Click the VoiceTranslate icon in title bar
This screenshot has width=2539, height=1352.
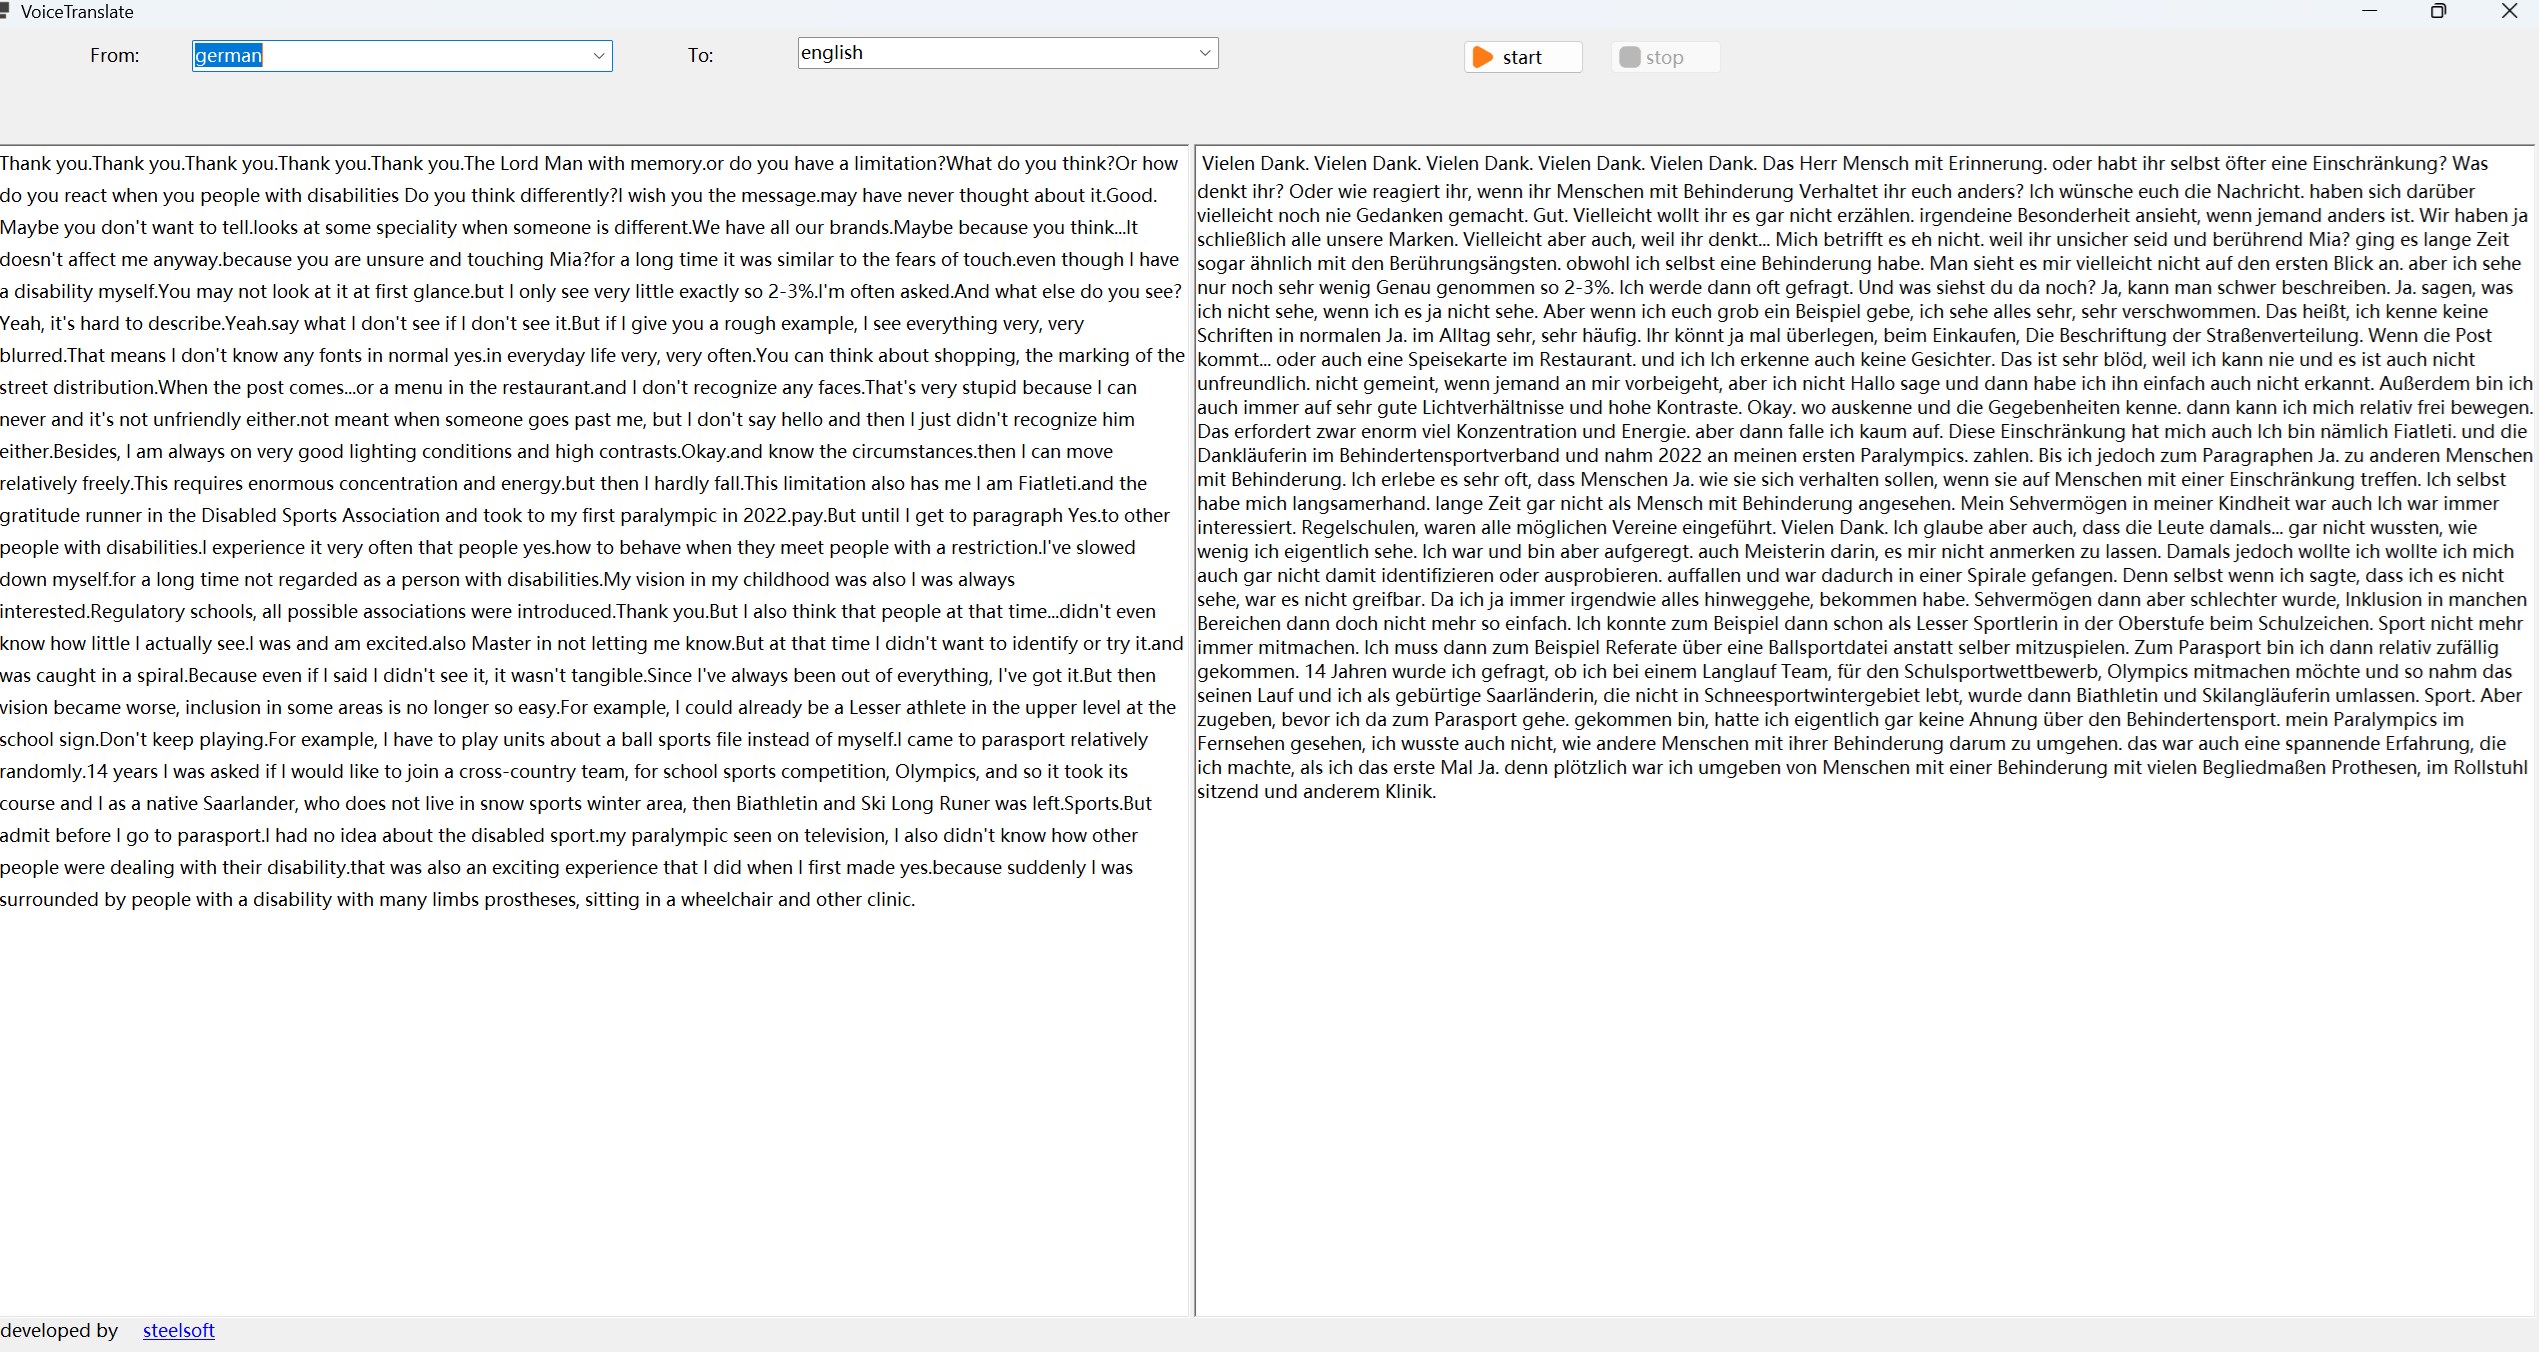pos(7,11)
